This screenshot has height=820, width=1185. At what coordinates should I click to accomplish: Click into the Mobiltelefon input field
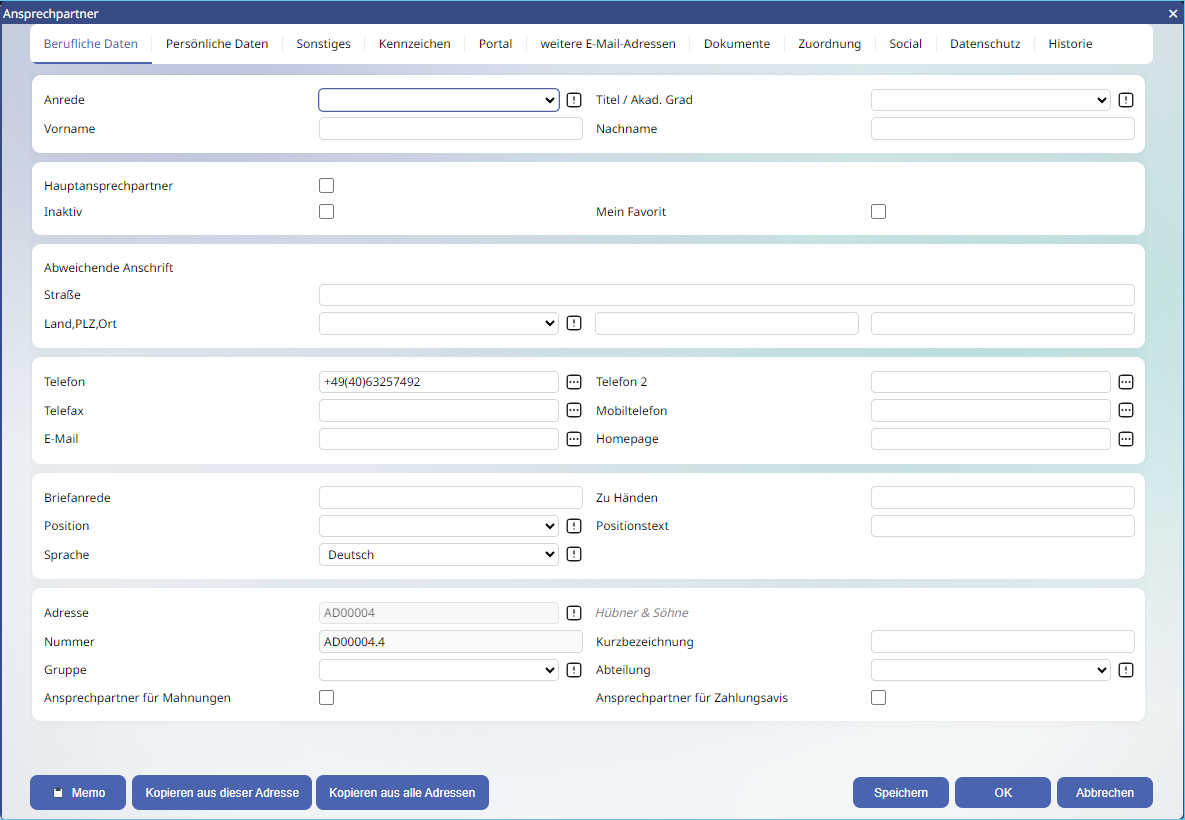[x=991, y=410]
